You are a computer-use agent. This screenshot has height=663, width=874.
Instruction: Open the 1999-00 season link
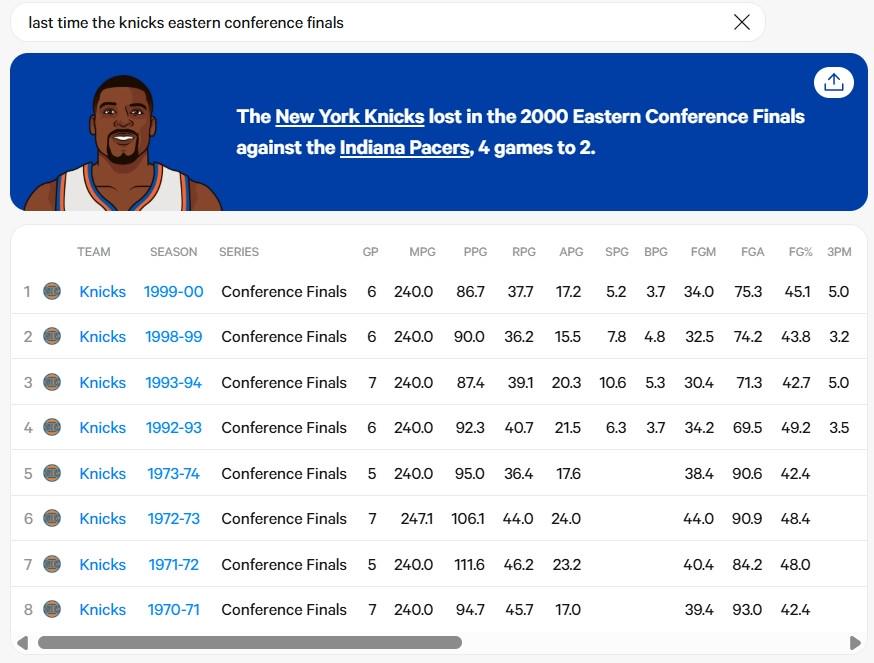coord(173,292)
